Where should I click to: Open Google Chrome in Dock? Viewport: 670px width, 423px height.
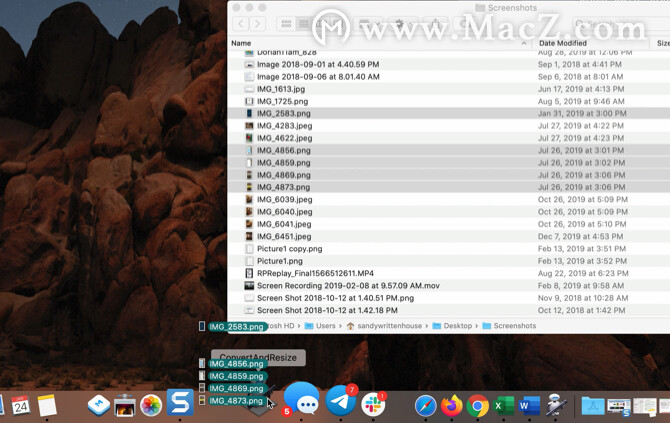[478, 405]
